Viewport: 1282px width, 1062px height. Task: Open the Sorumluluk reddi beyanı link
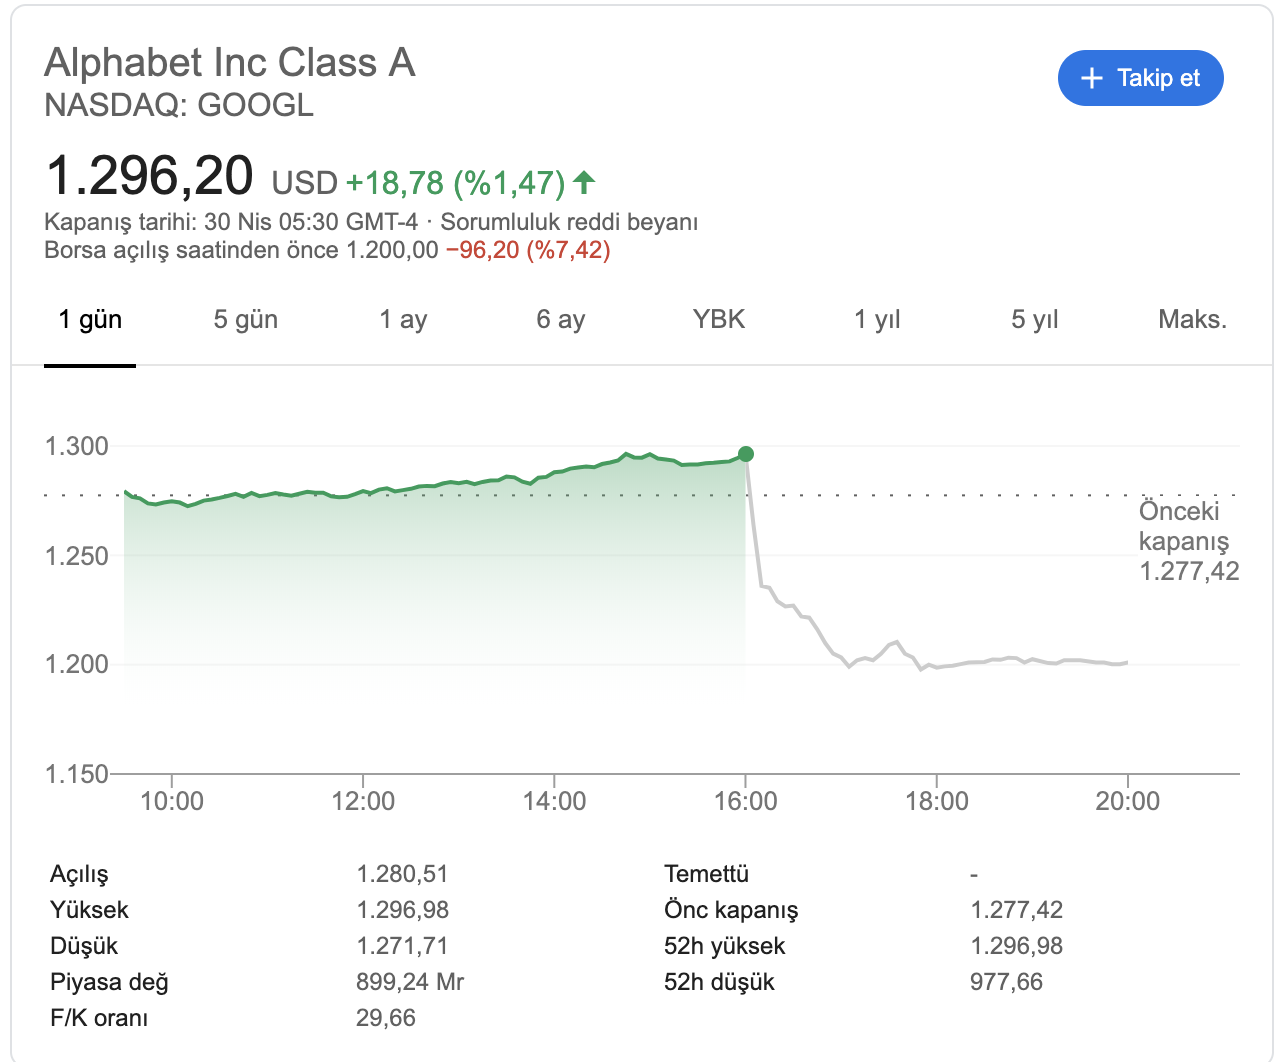569,221
